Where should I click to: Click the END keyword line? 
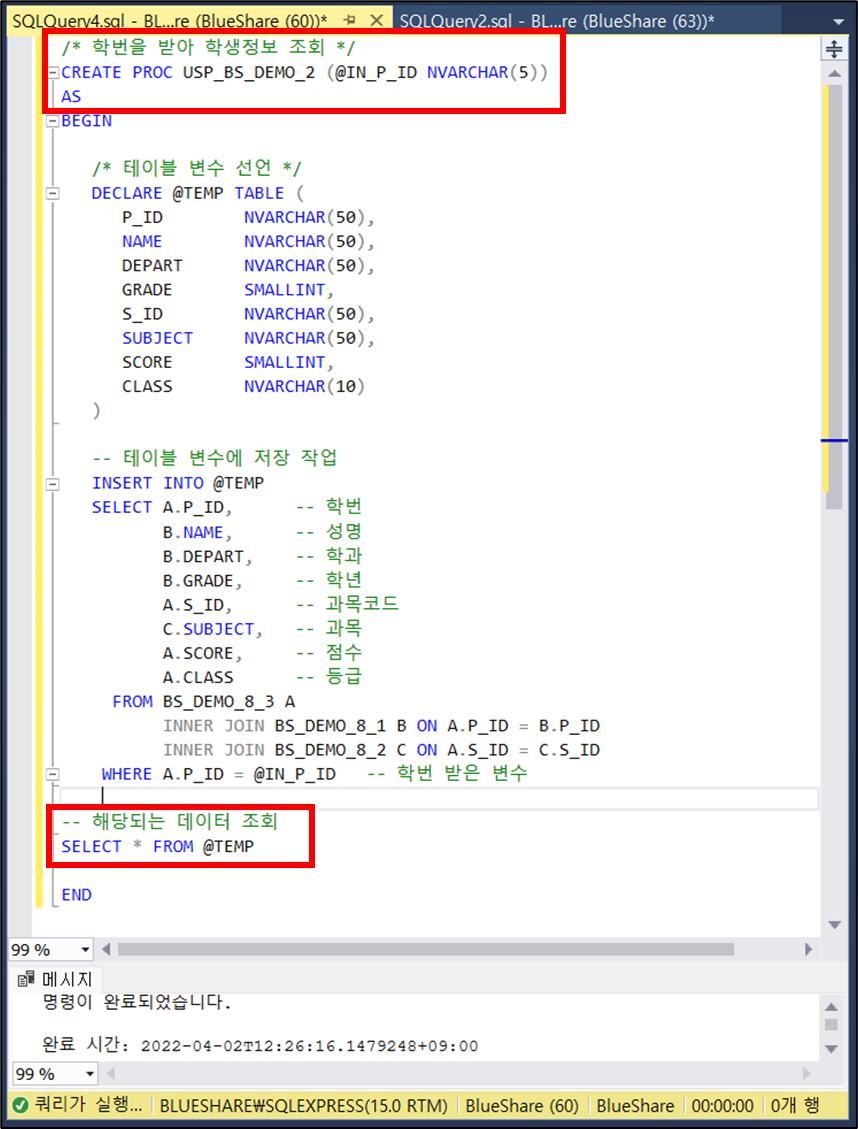[x=76, y=895]
